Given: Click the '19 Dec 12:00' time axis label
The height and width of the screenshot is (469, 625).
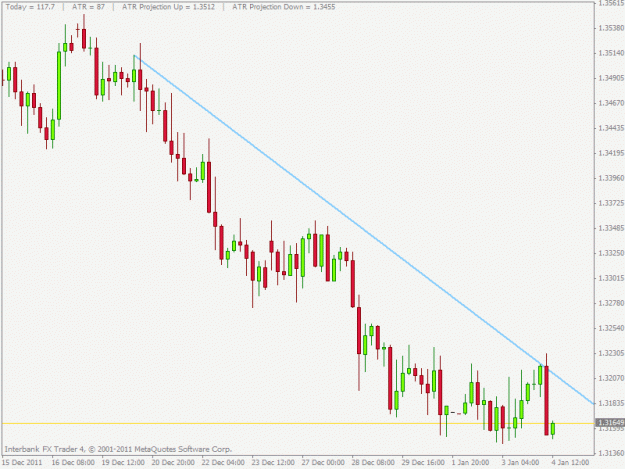Looking at the screenshot, I should (x=123, y=463).
